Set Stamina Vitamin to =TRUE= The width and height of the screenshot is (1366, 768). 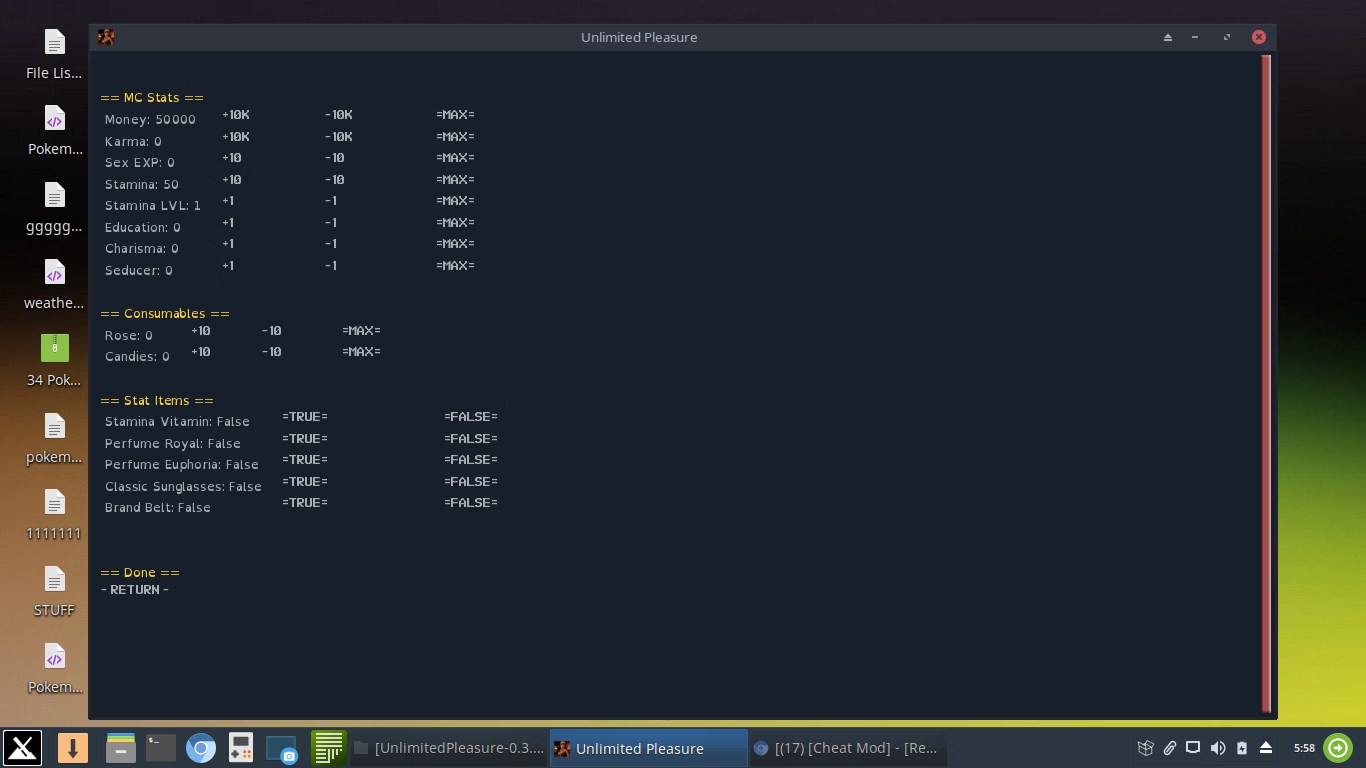(305, 417)
